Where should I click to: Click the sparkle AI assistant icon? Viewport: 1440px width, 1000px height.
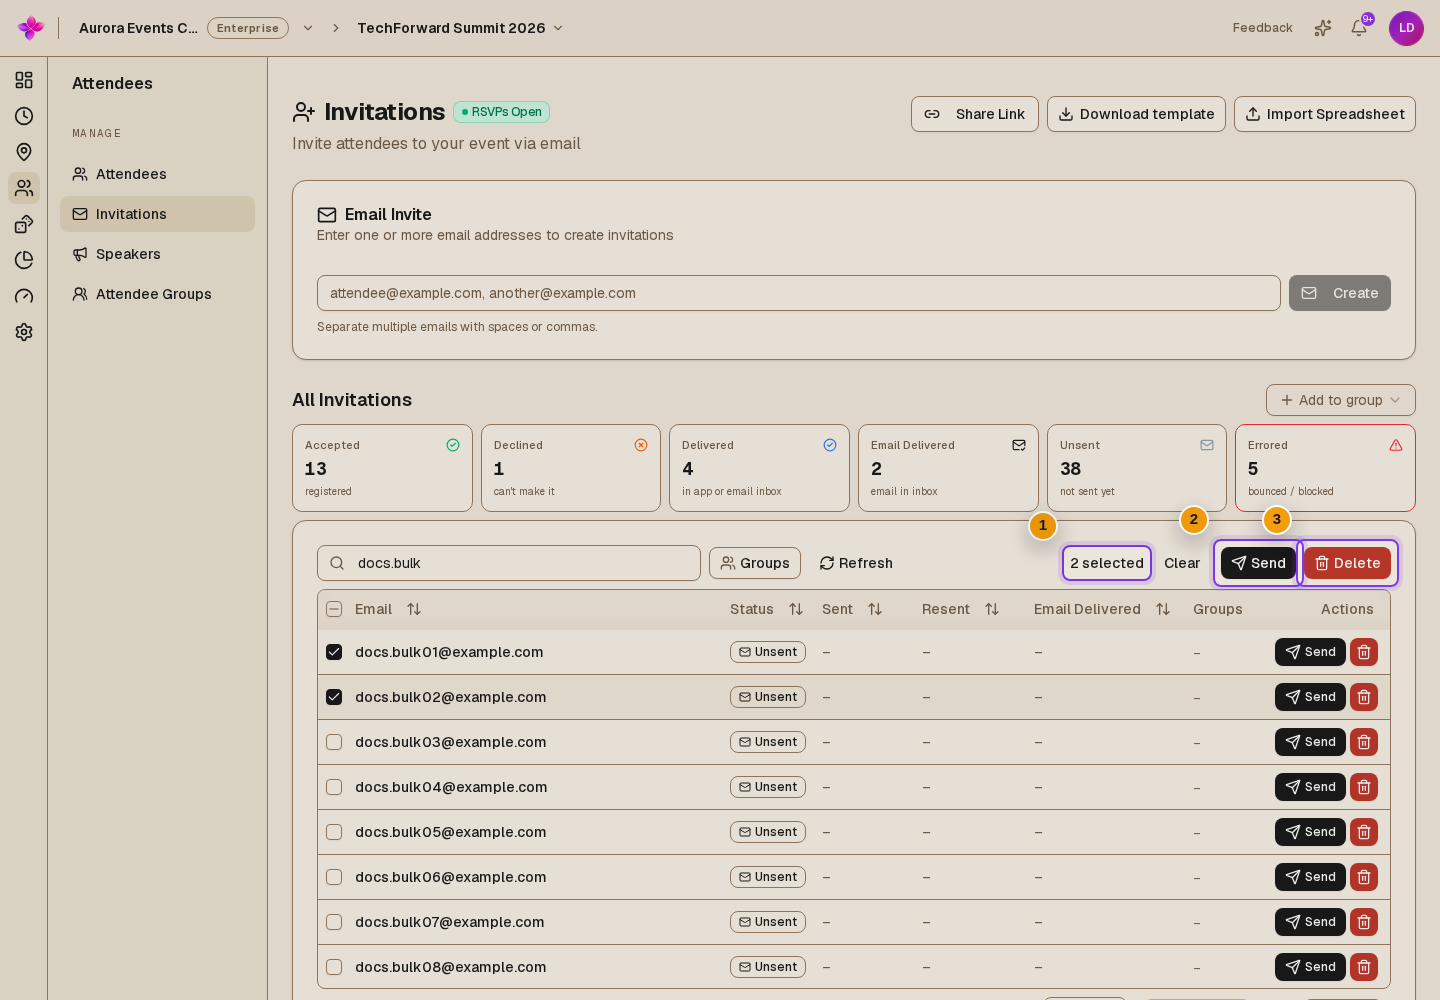coord(1323,28)
